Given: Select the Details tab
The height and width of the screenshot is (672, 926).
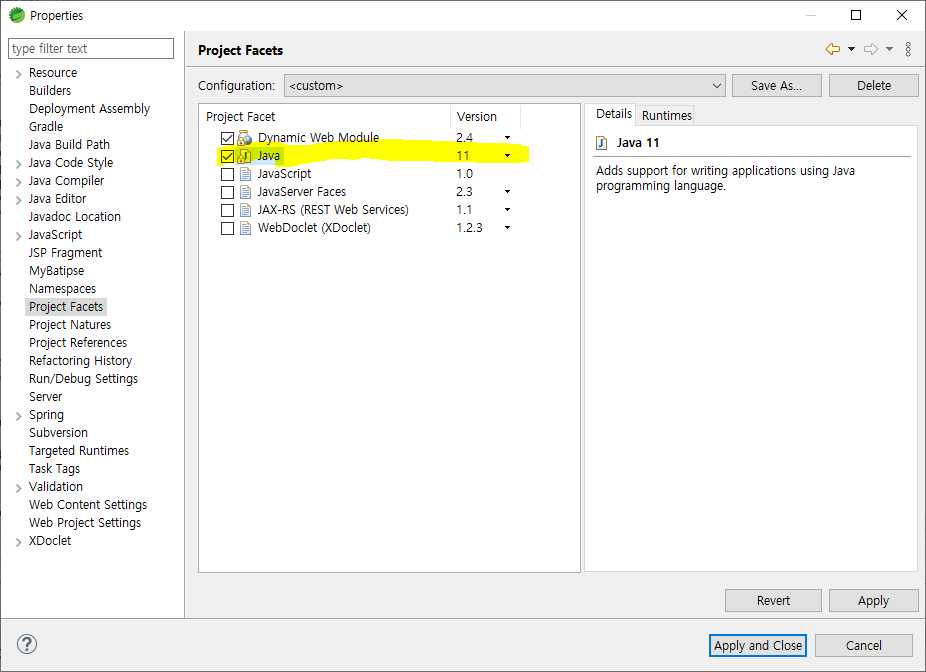Looking at the screenshot, I should point(613,114).
